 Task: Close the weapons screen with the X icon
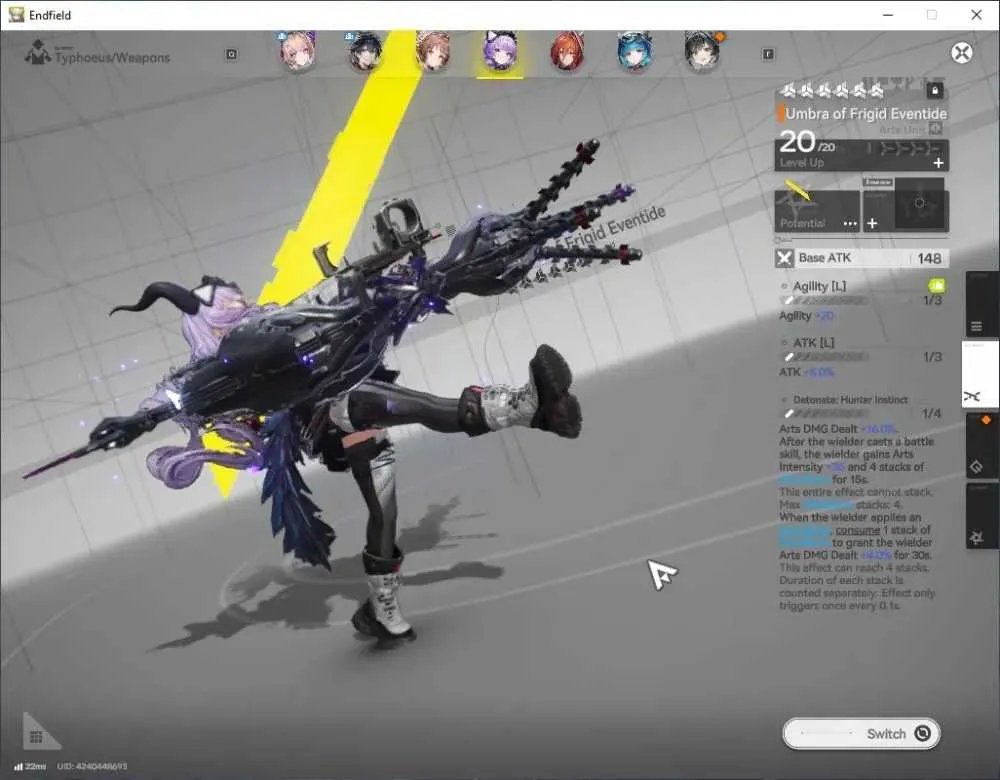tap(961, 52)
